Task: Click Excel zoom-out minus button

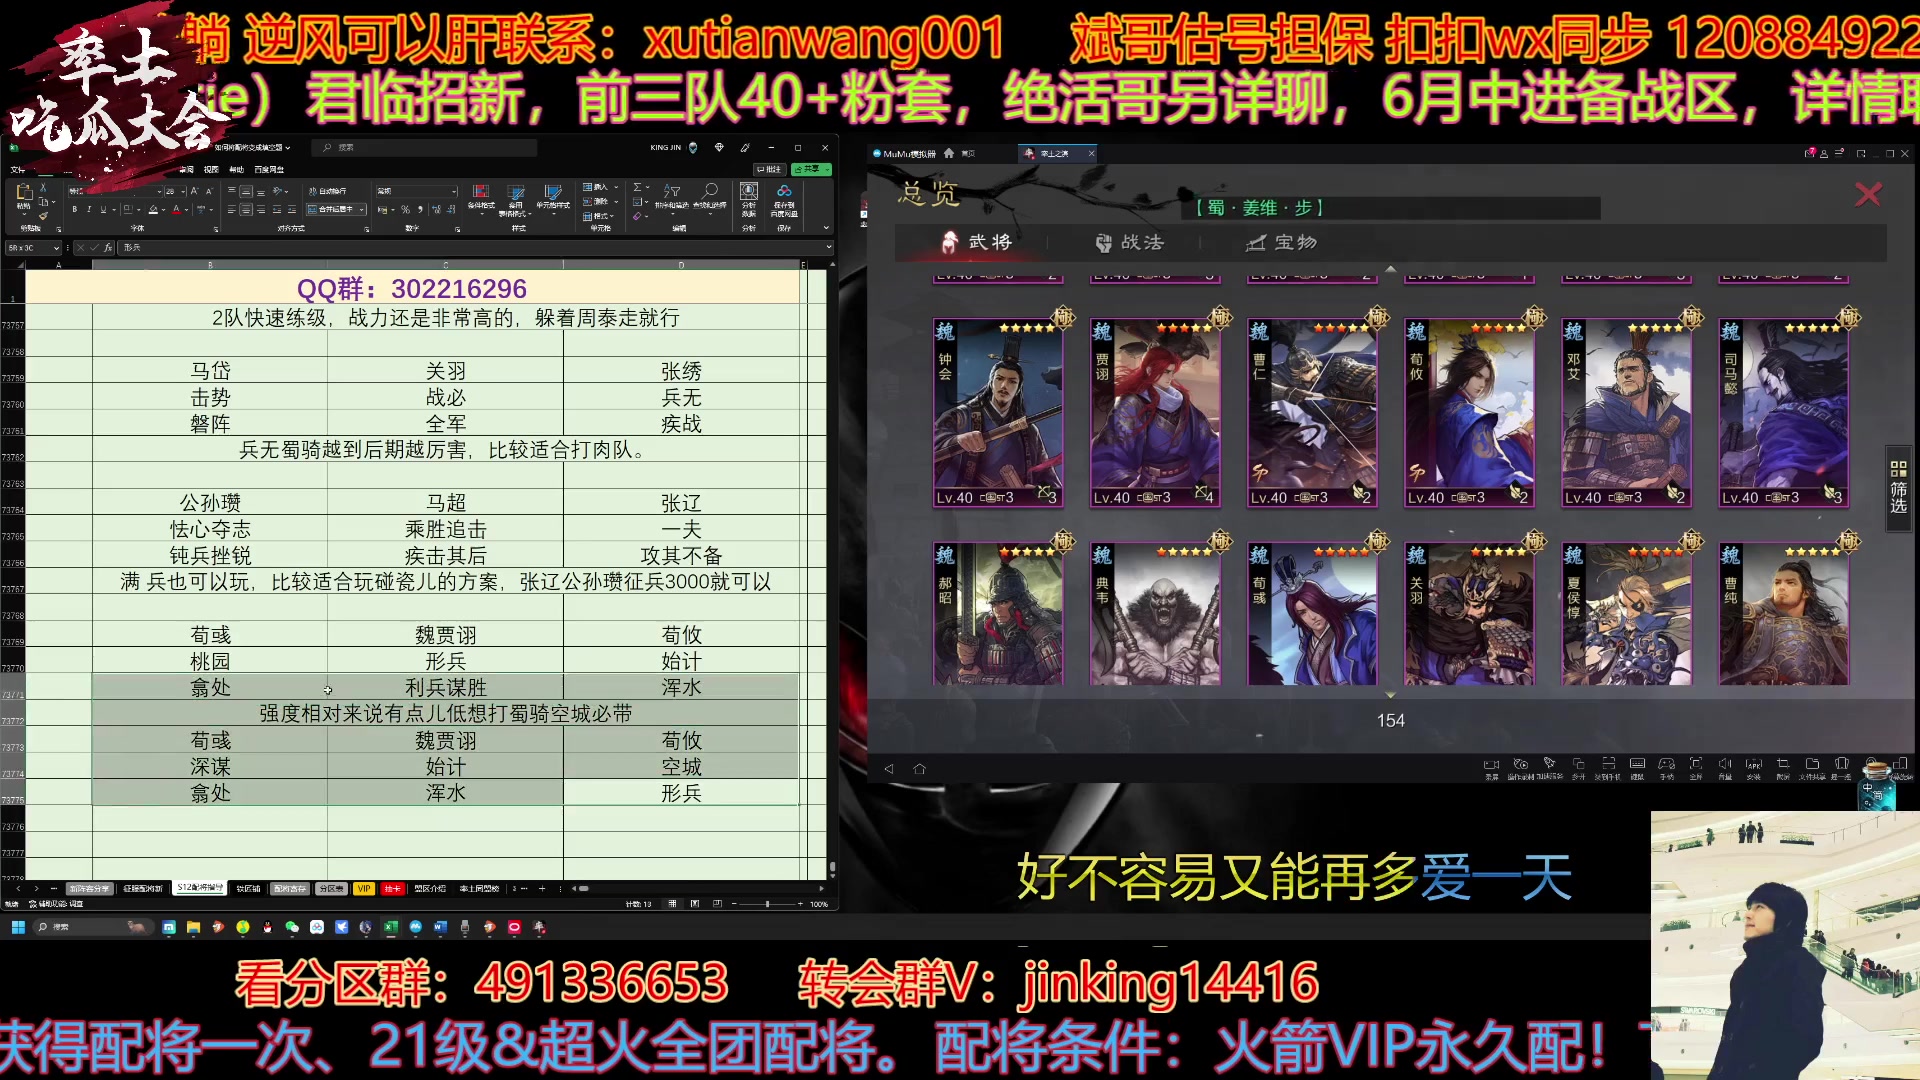Action: [x=734, y=903]
